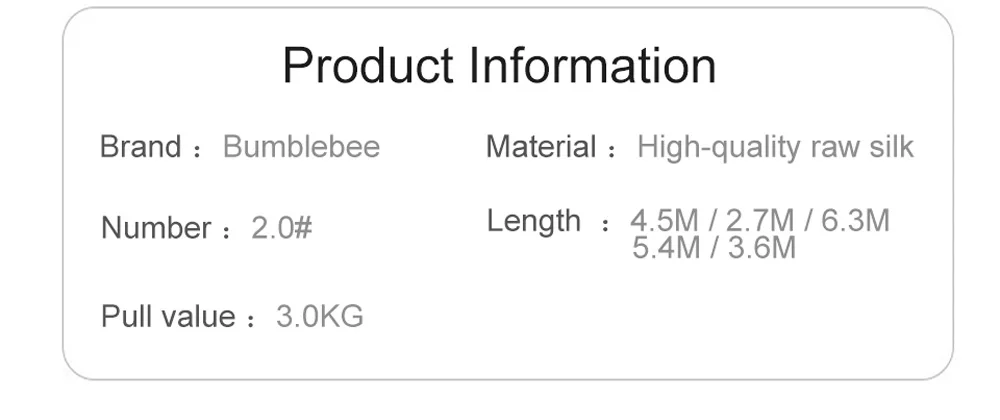Viewport: 1000px width, 420px height.
Task: Click the colon after Brand
Action: pos(197,151)
